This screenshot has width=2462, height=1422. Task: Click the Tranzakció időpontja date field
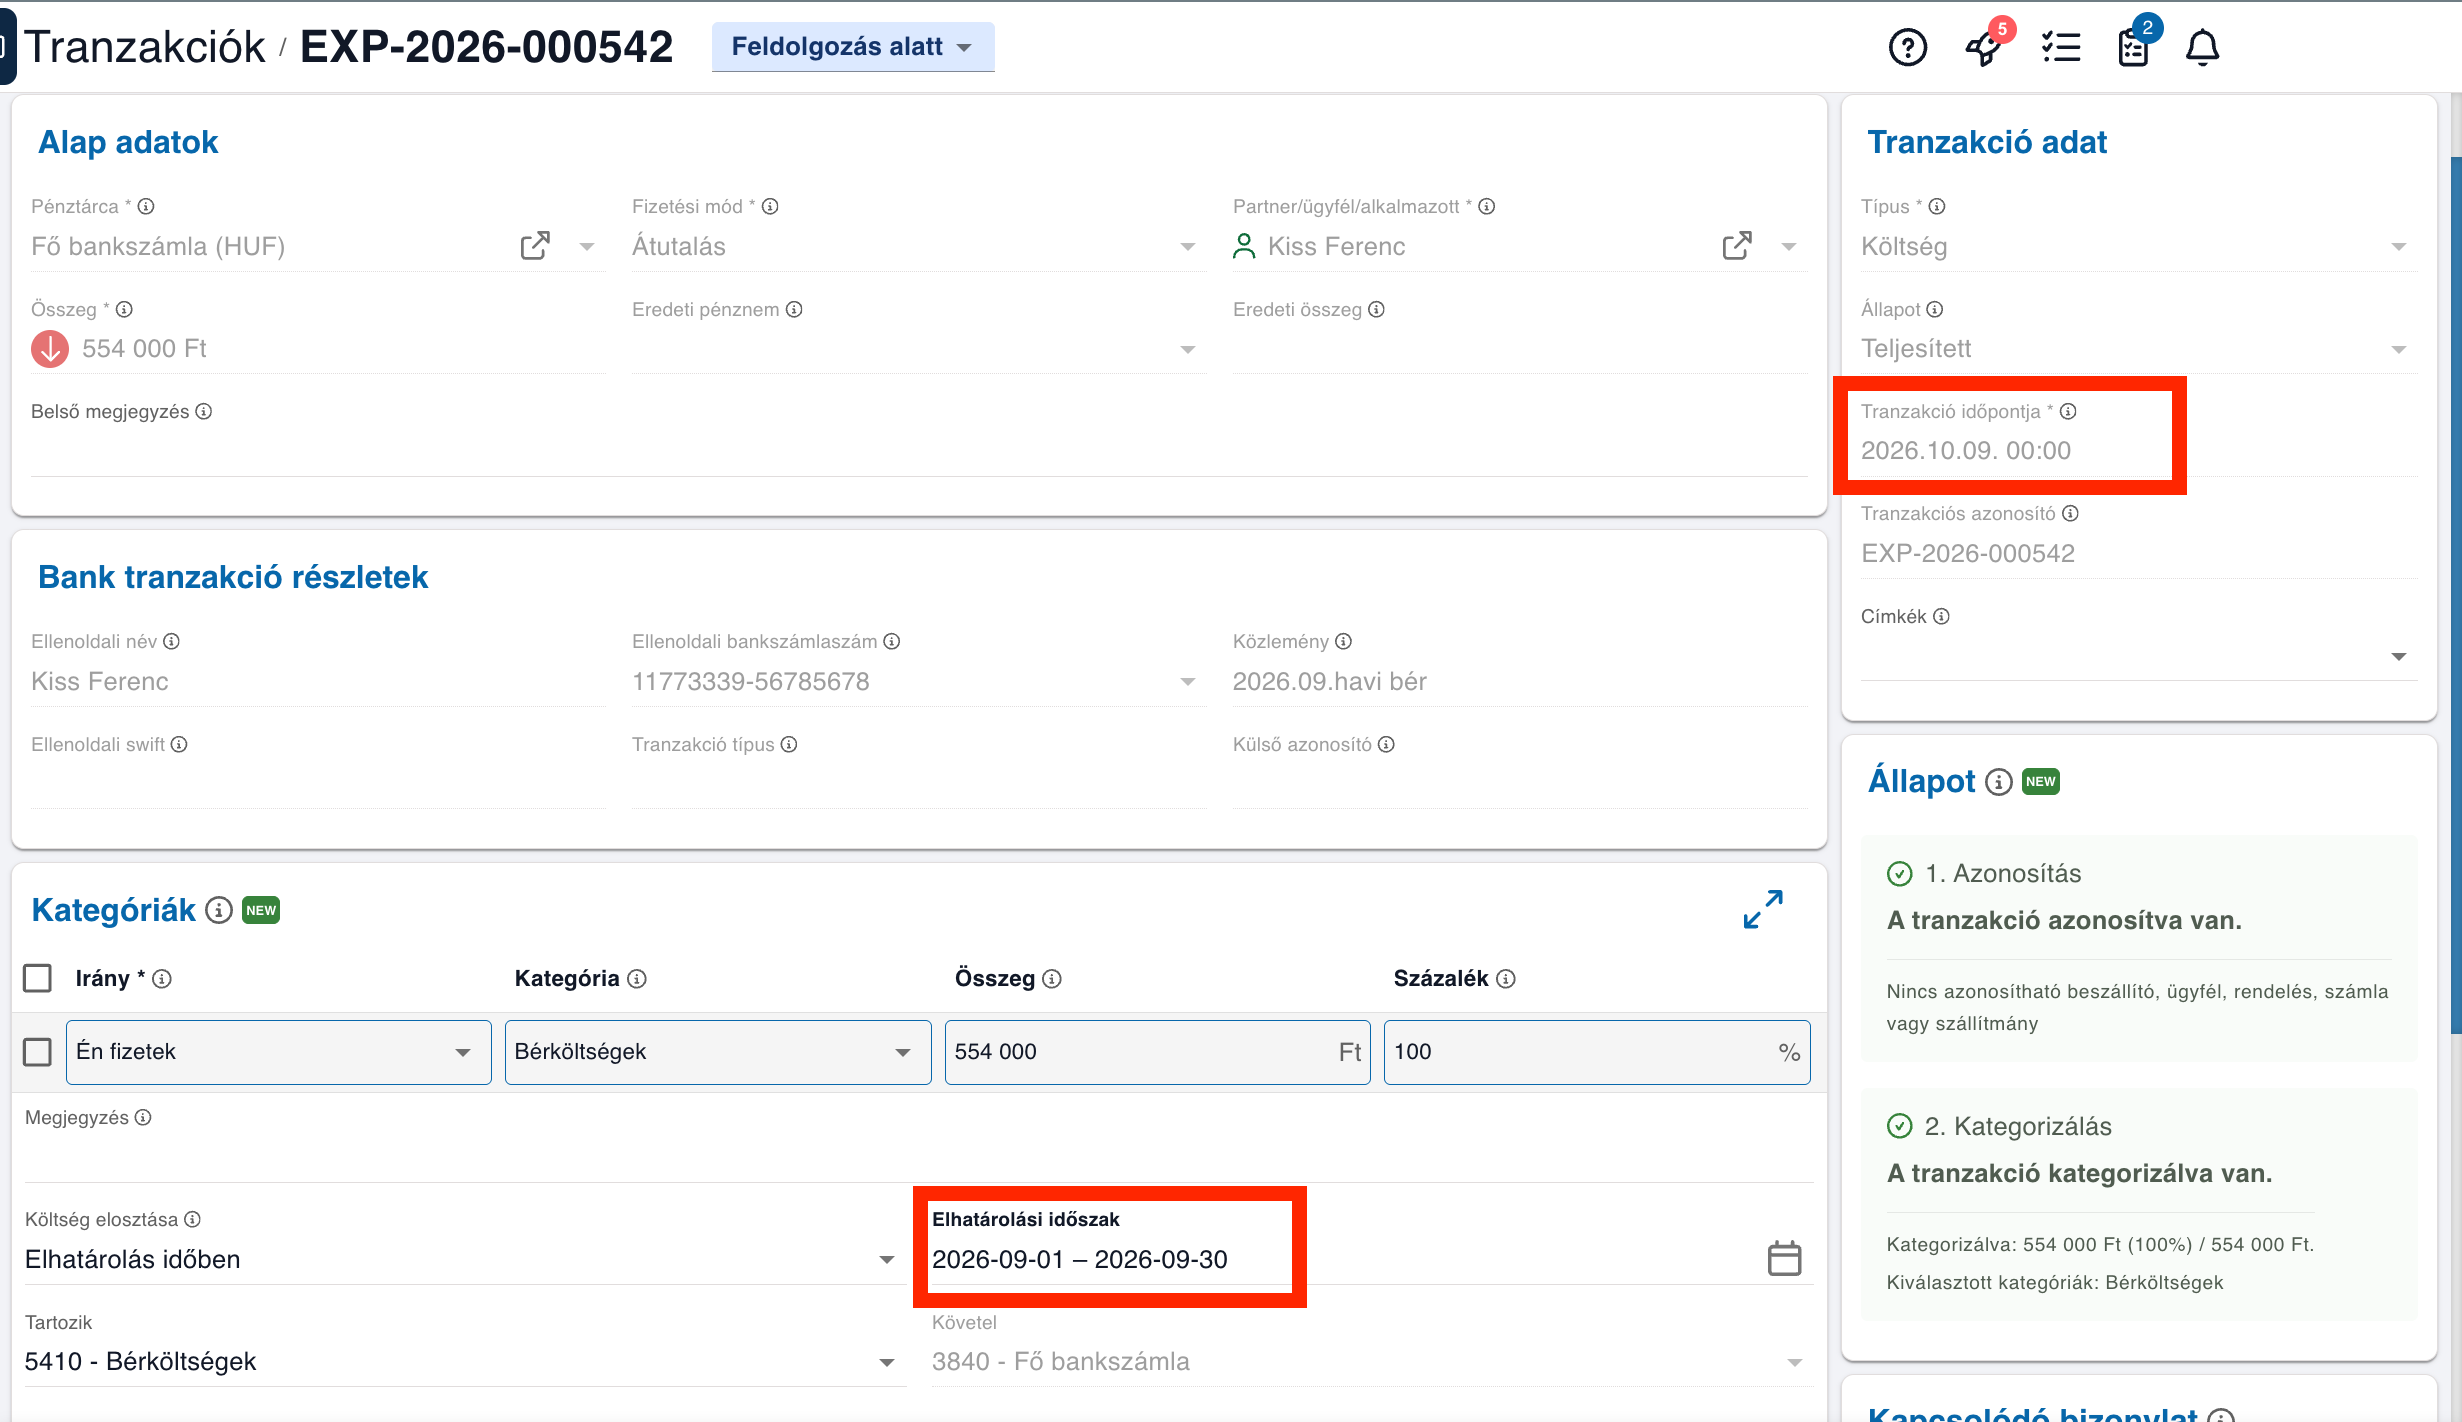[2138, 451]
